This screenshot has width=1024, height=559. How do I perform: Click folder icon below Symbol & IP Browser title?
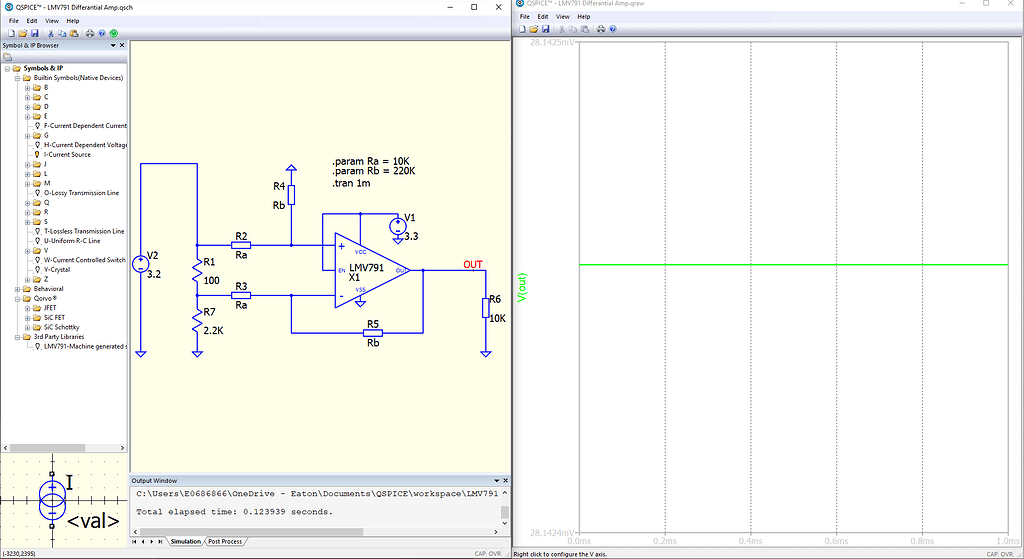[x=7, y=57]
